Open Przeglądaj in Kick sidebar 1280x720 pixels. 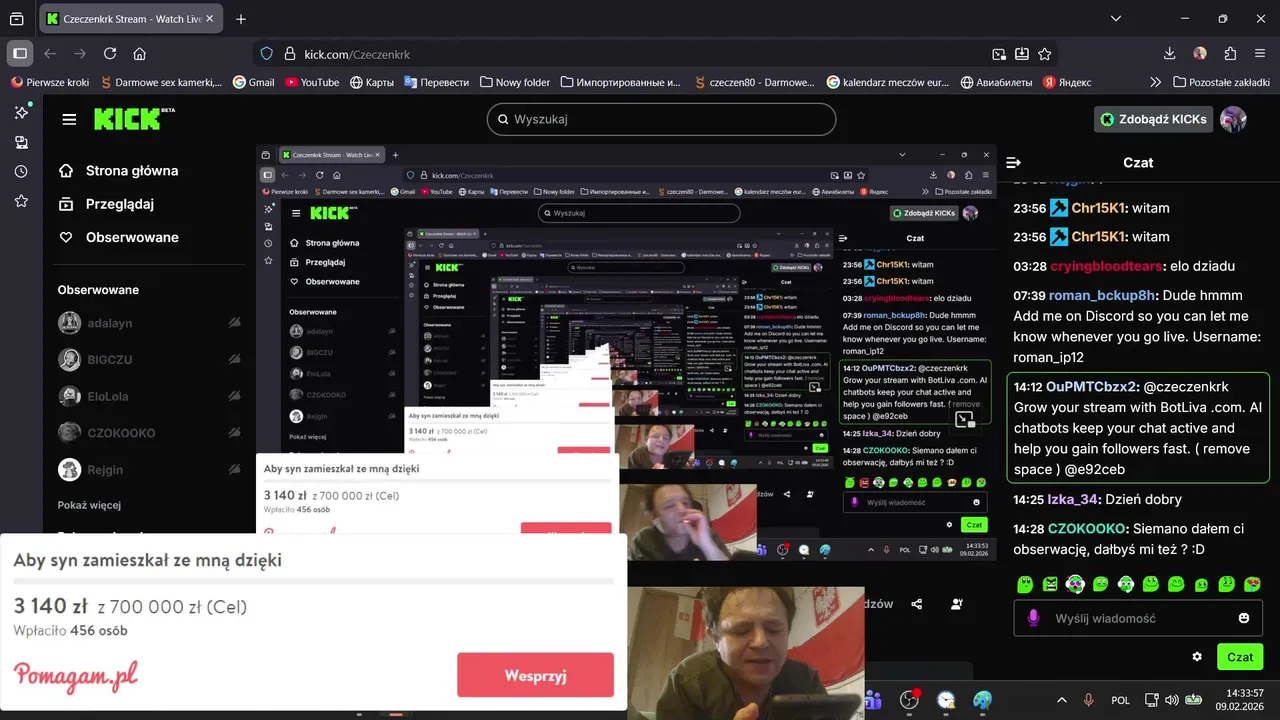click(x=106, y=204)
